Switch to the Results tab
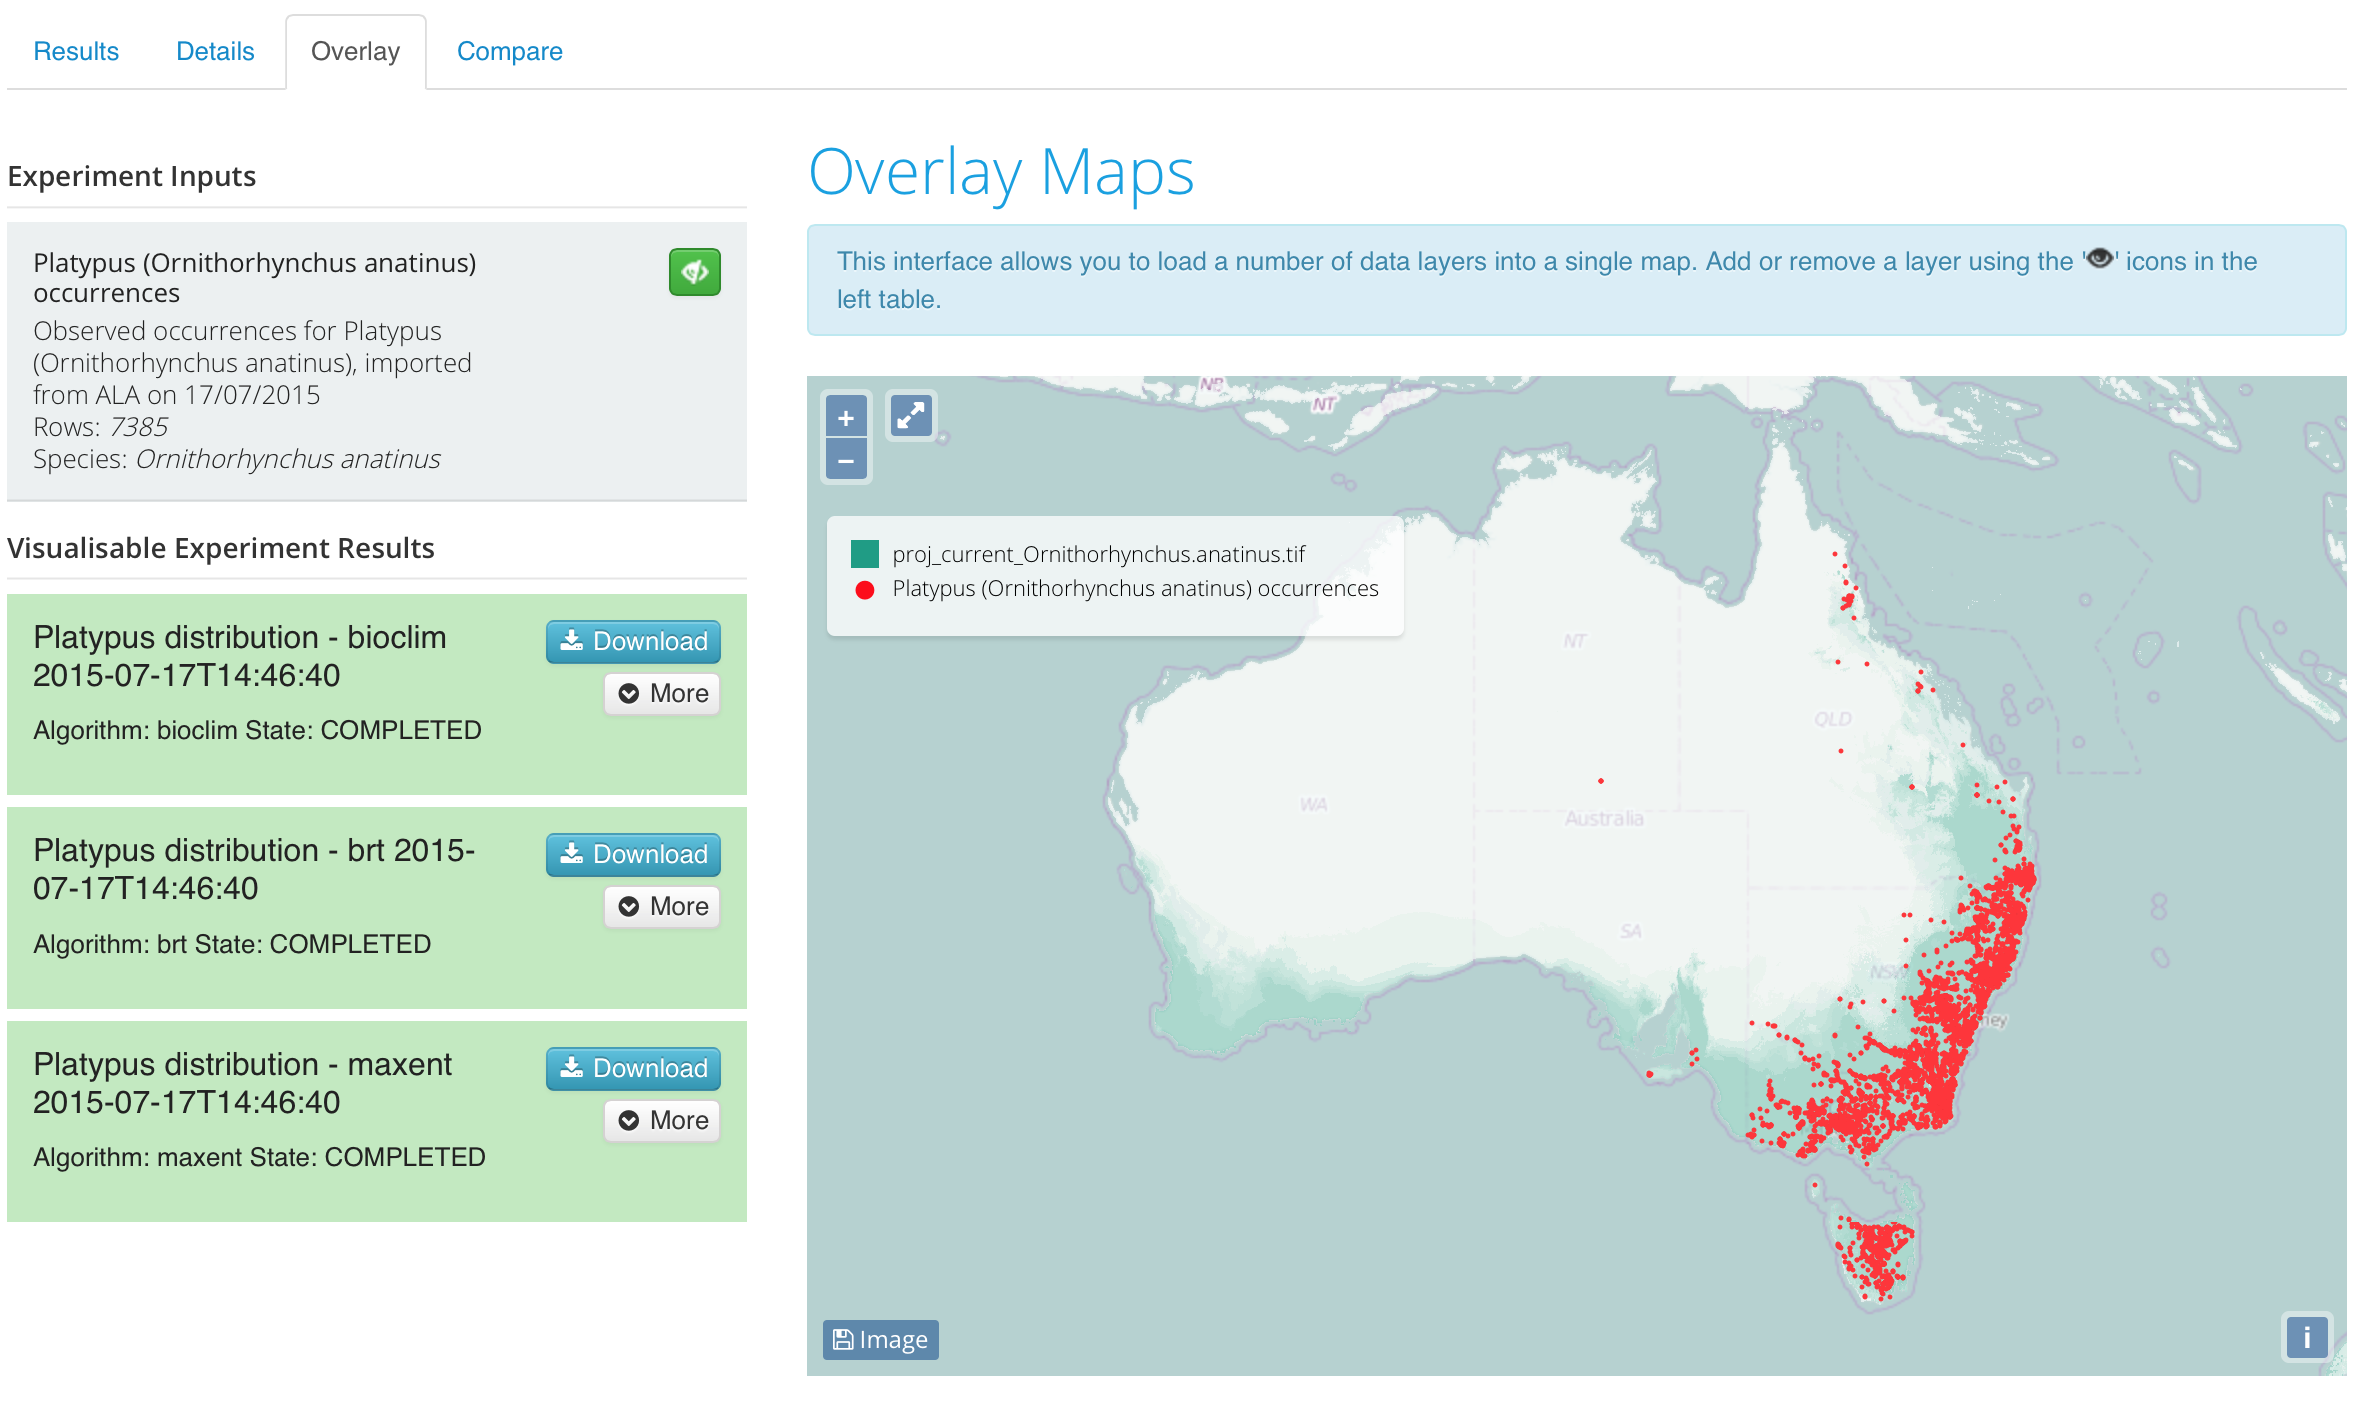 click(x=76, y=51)
